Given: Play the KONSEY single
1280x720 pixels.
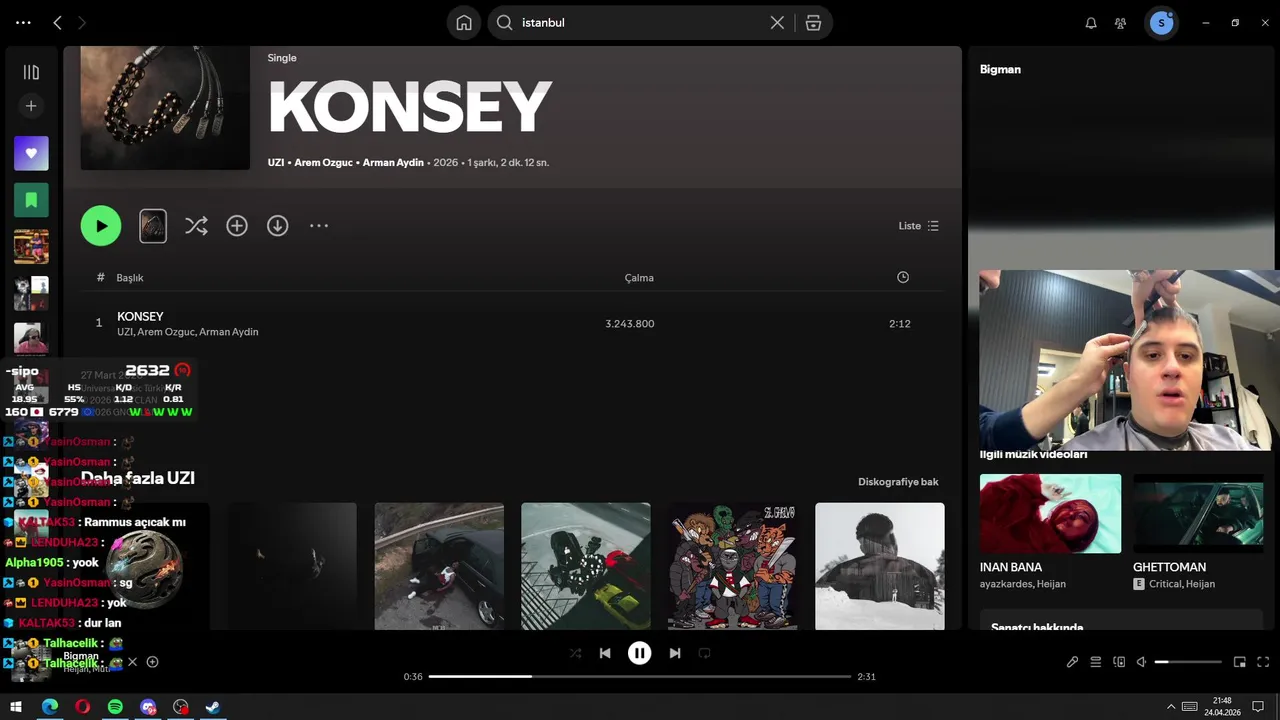Looking at the screenshot, I should point(101,226).
